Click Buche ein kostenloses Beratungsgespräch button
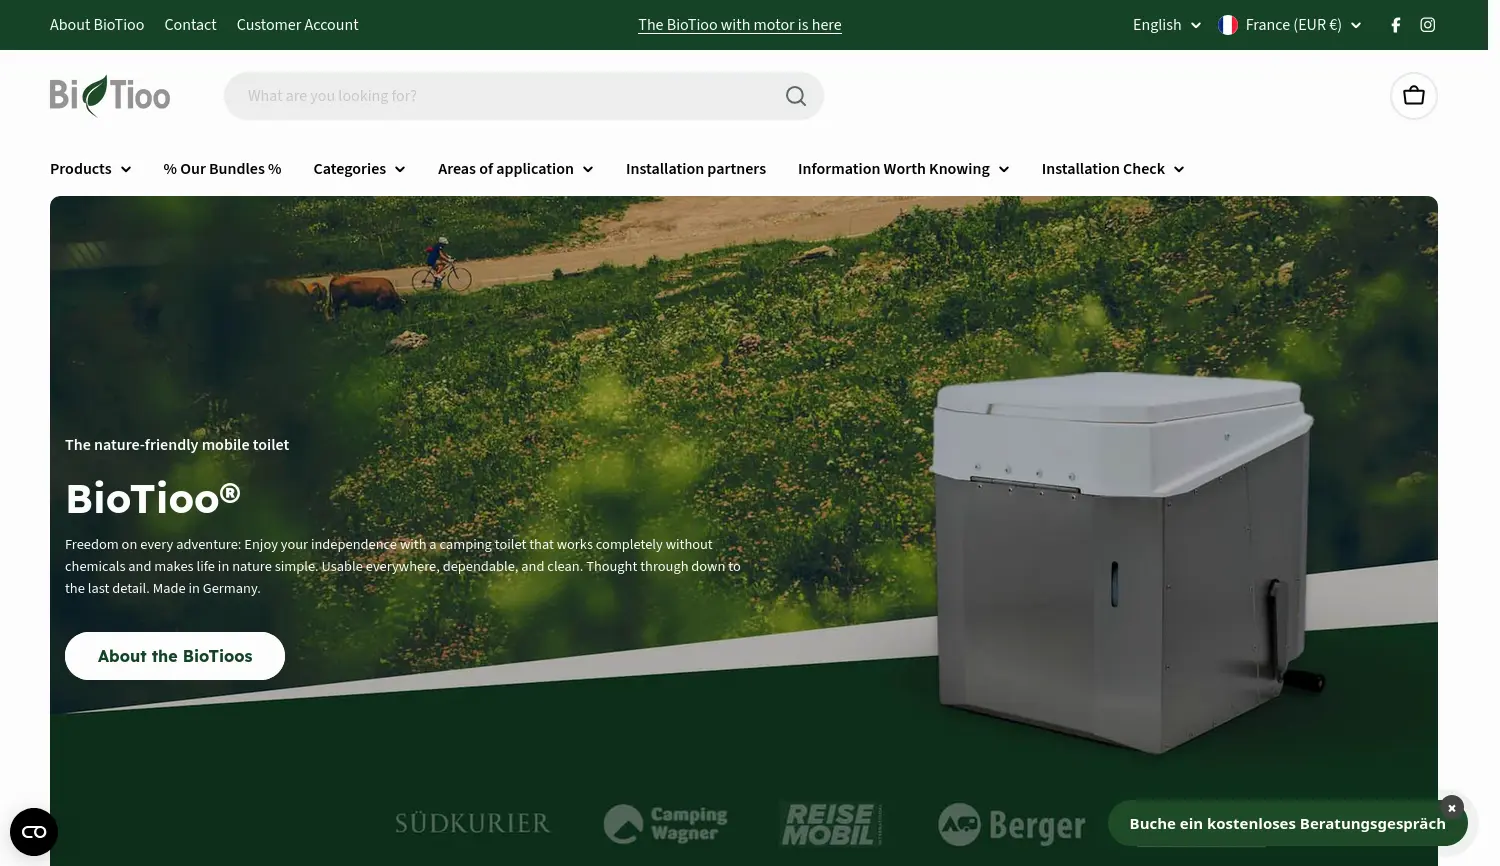Image resolution: width=1500 pixels, height=866 pixels. (x=1287, y=824)
